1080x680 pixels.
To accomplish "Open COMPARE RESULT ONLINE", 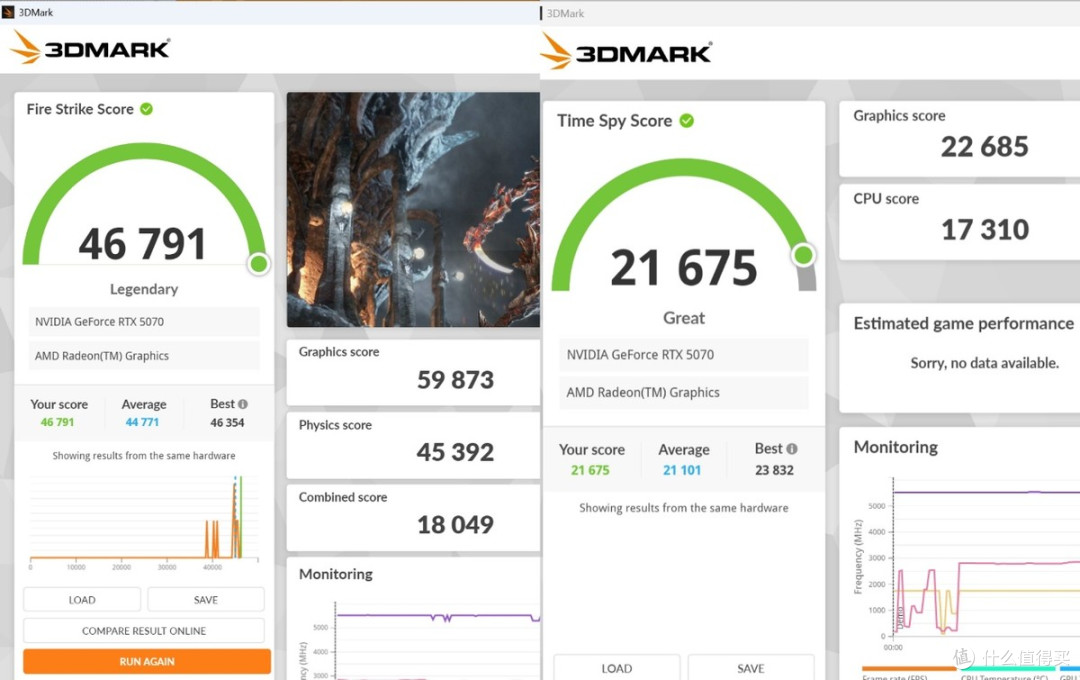I will (x=144, y=630).
